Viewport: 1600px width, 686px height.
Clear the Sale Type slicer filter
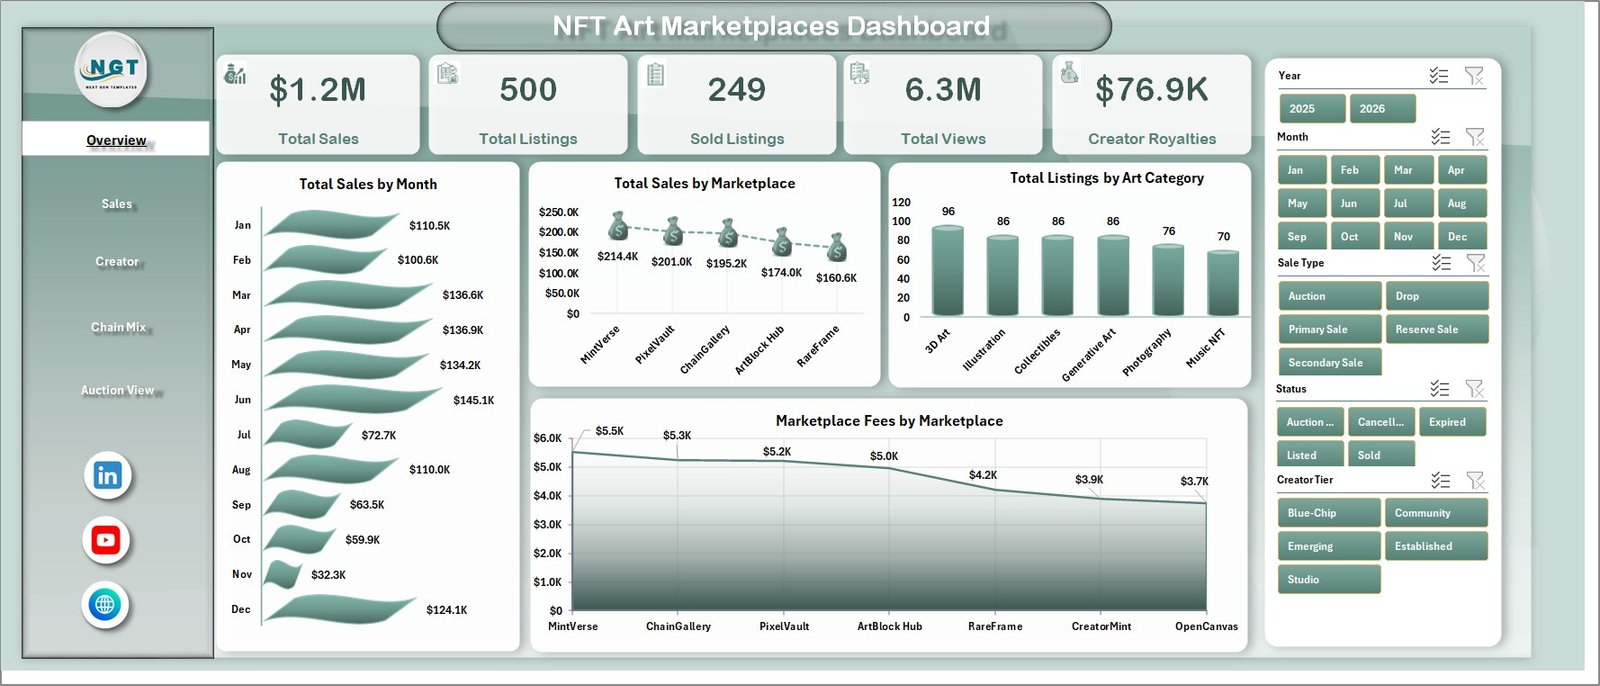coord(1476,263)
